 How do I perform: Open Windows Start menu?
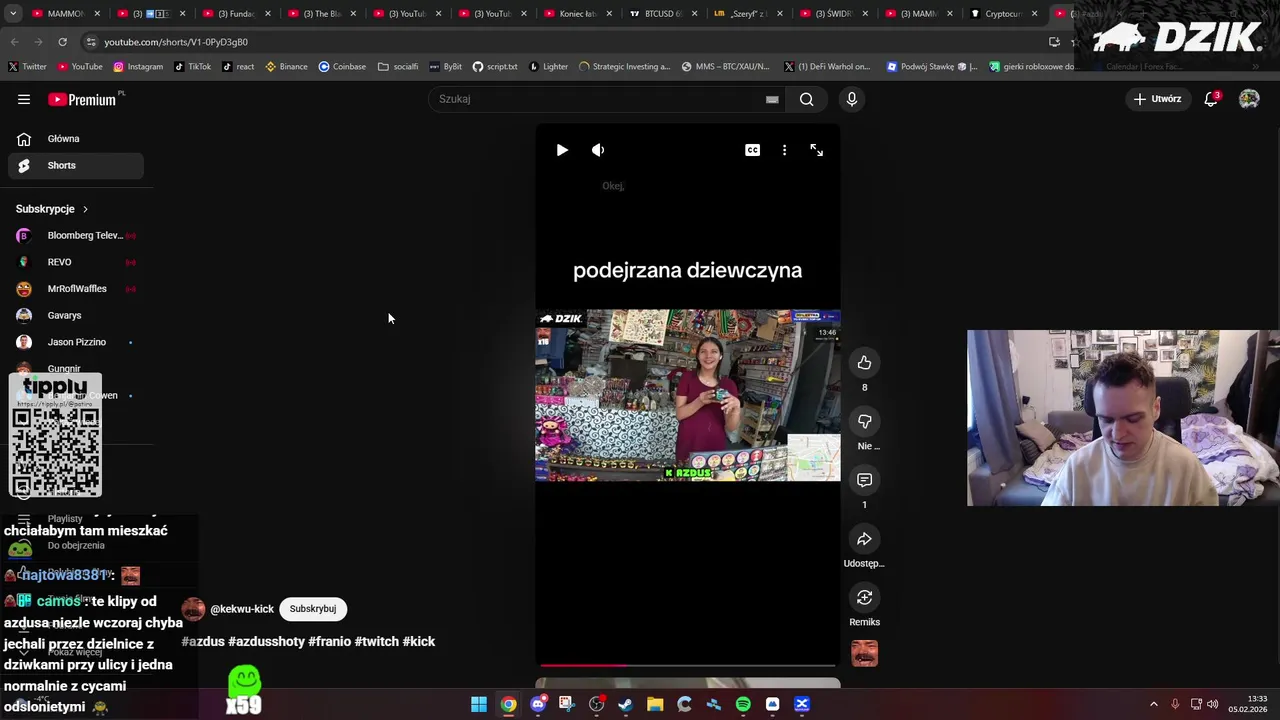(479, 705)
